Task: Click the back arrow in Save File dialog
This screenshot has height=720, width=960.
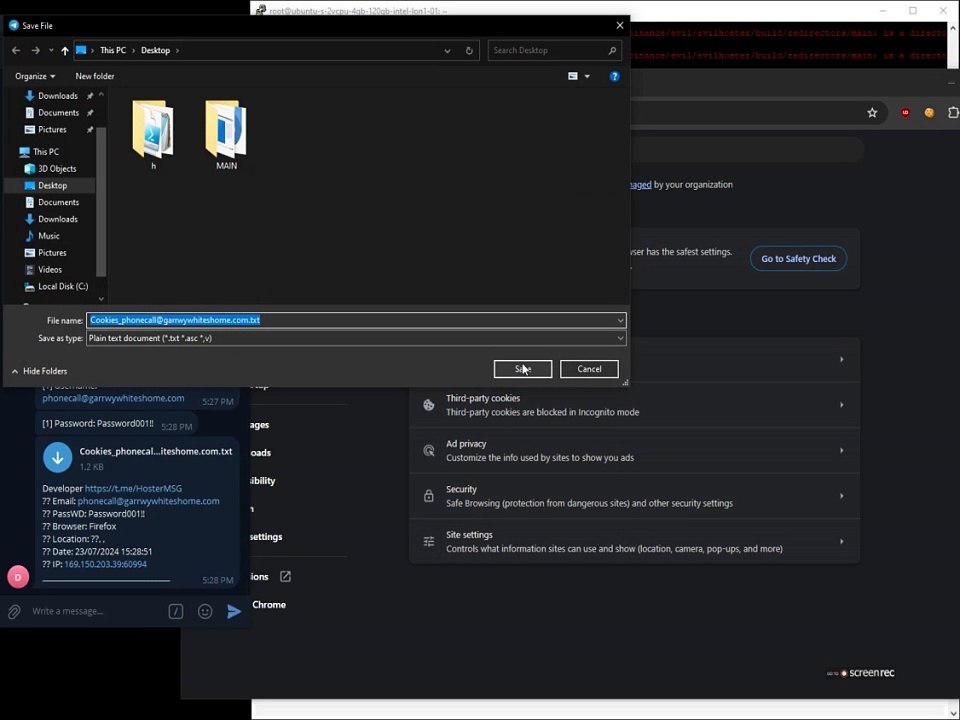Action: 16,50
